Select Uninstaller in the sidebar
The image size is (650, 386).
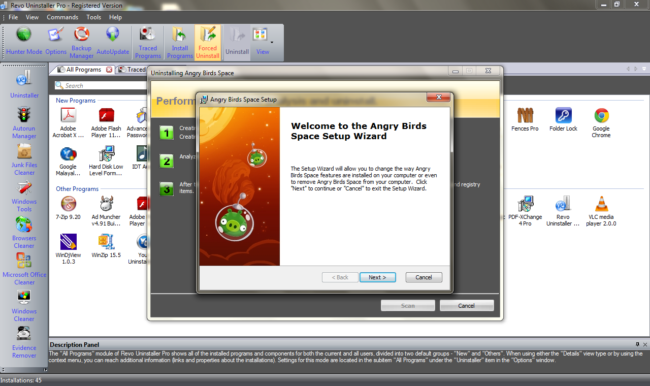tap(24, 85)
